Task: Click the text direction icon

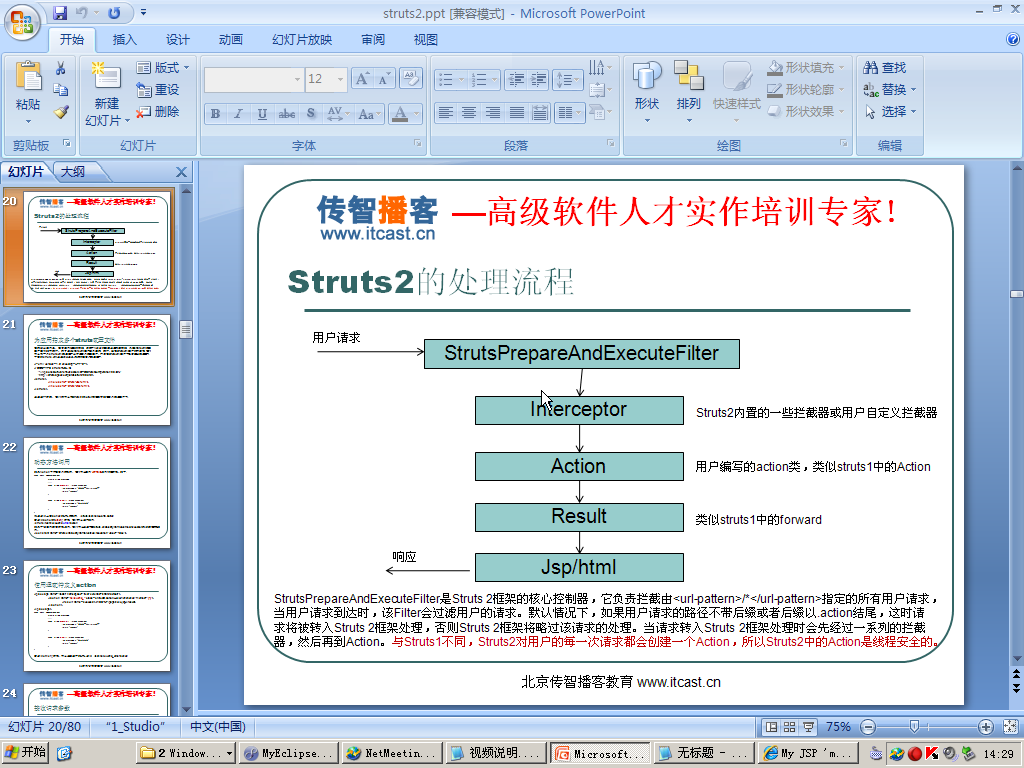Action: 598,68
